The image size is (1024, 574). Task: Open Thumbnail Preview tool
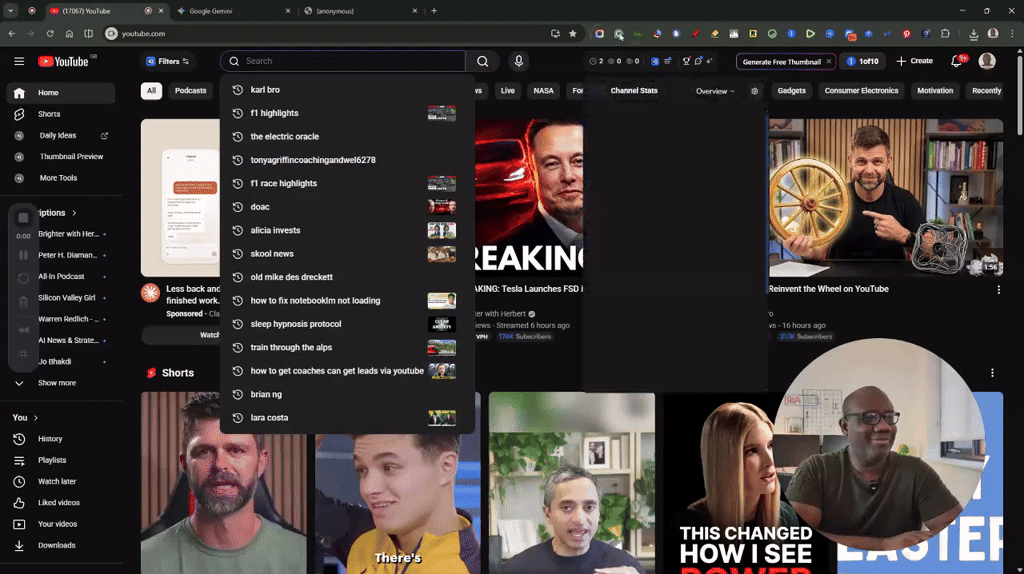[x=61, y=157]
